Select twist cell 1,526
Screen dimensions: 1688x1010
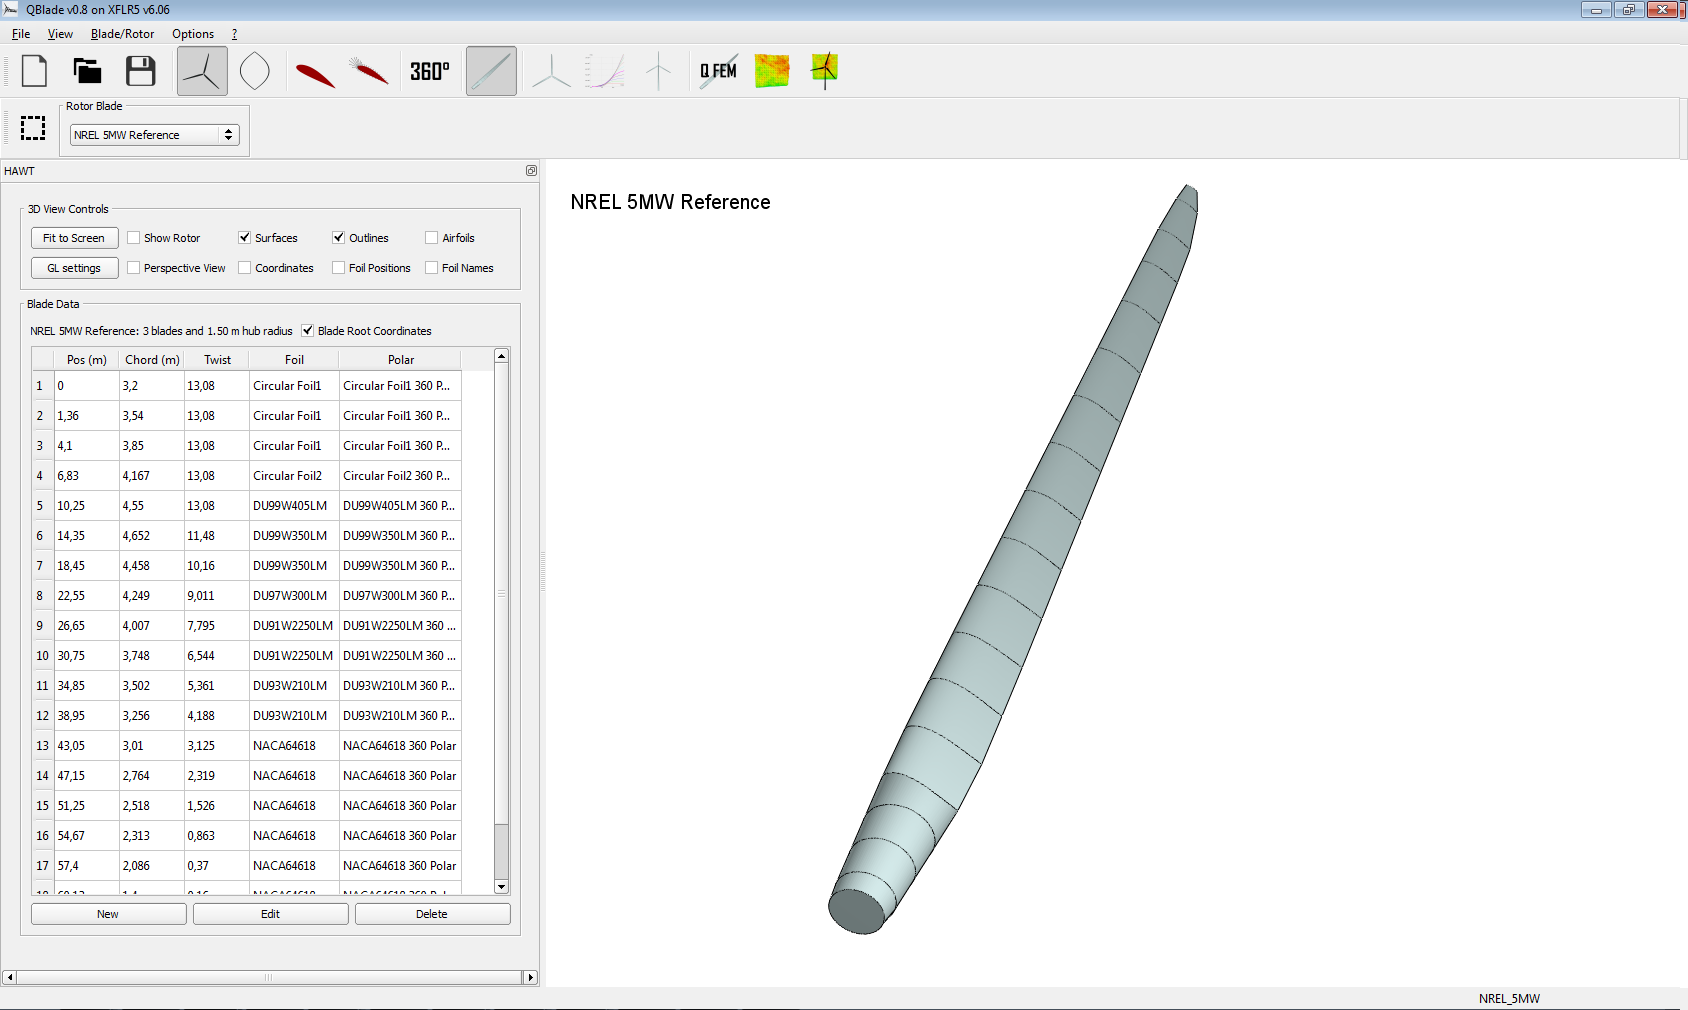point(217,806)
